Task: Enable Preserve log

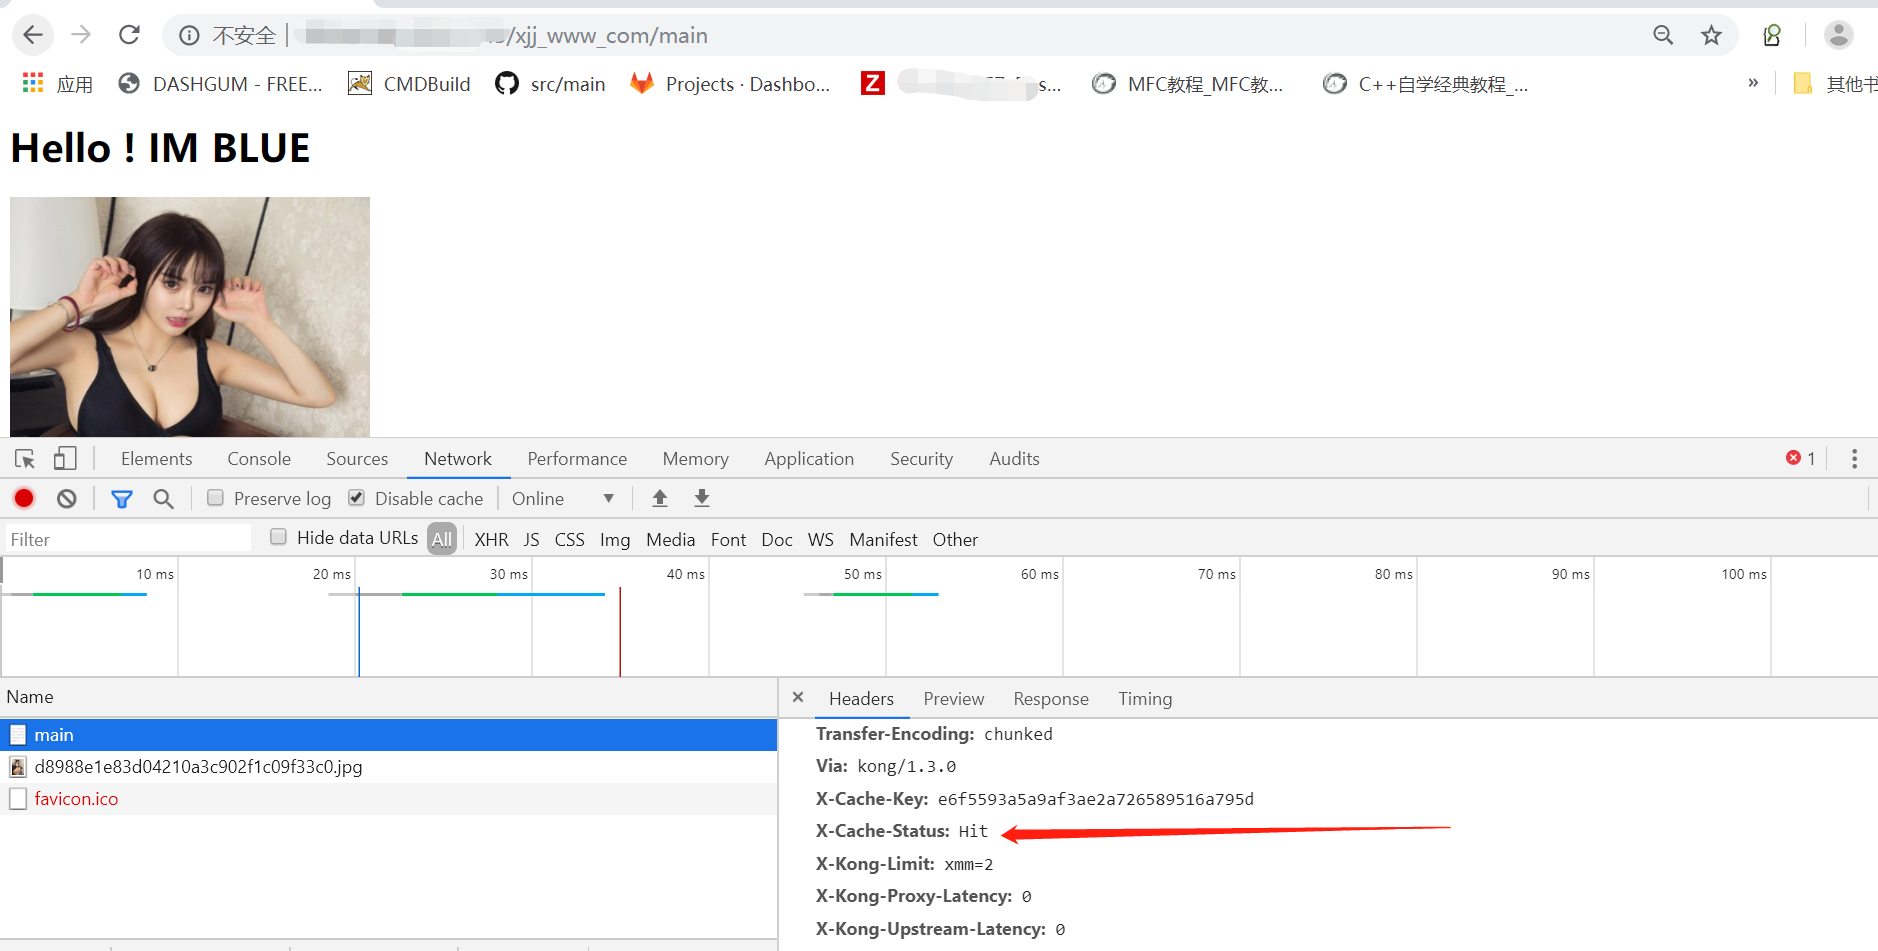Action: coord(215,497)
